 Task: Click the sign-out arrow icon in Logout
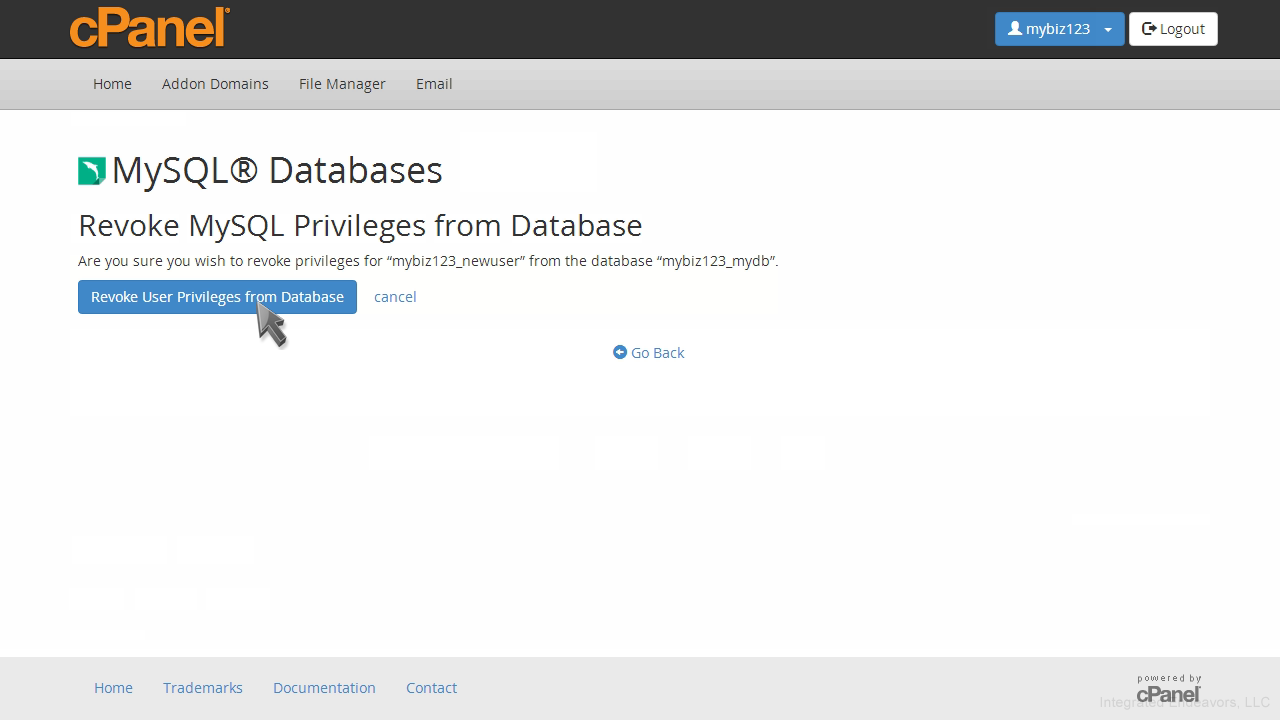pos(1149,29)
